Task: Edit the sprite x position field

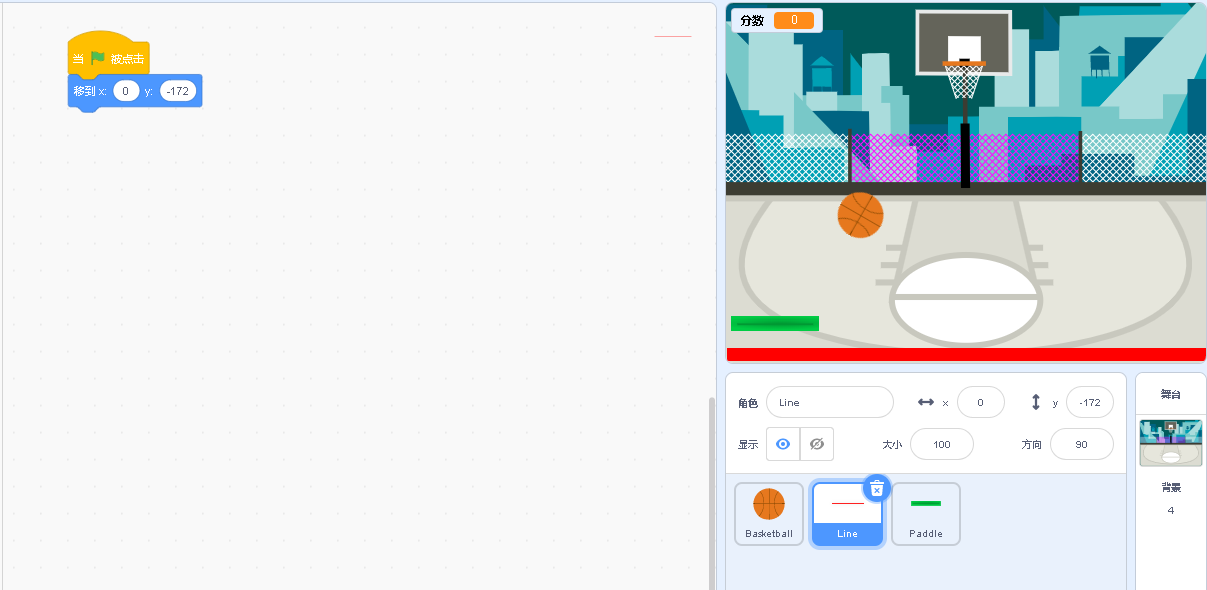Action: pyautogui.click(x=981, y=402)
